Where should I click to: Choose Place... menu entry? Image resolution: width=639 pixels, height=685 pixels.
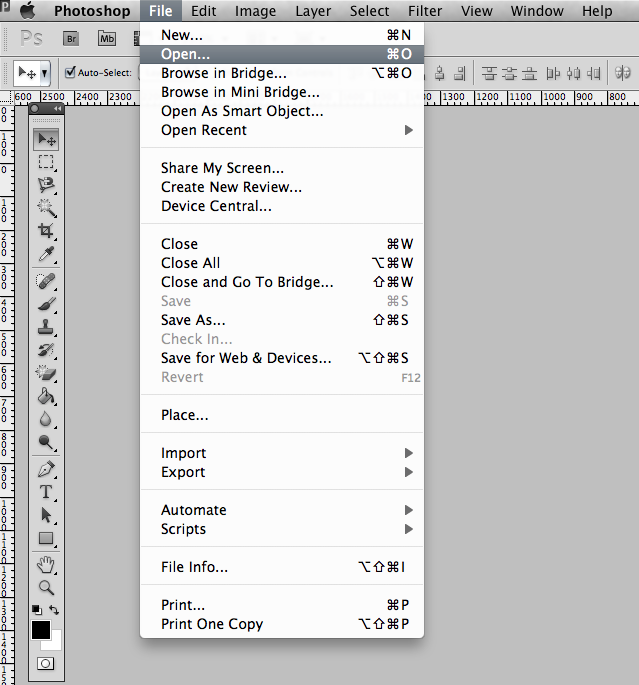pos(282,415)
